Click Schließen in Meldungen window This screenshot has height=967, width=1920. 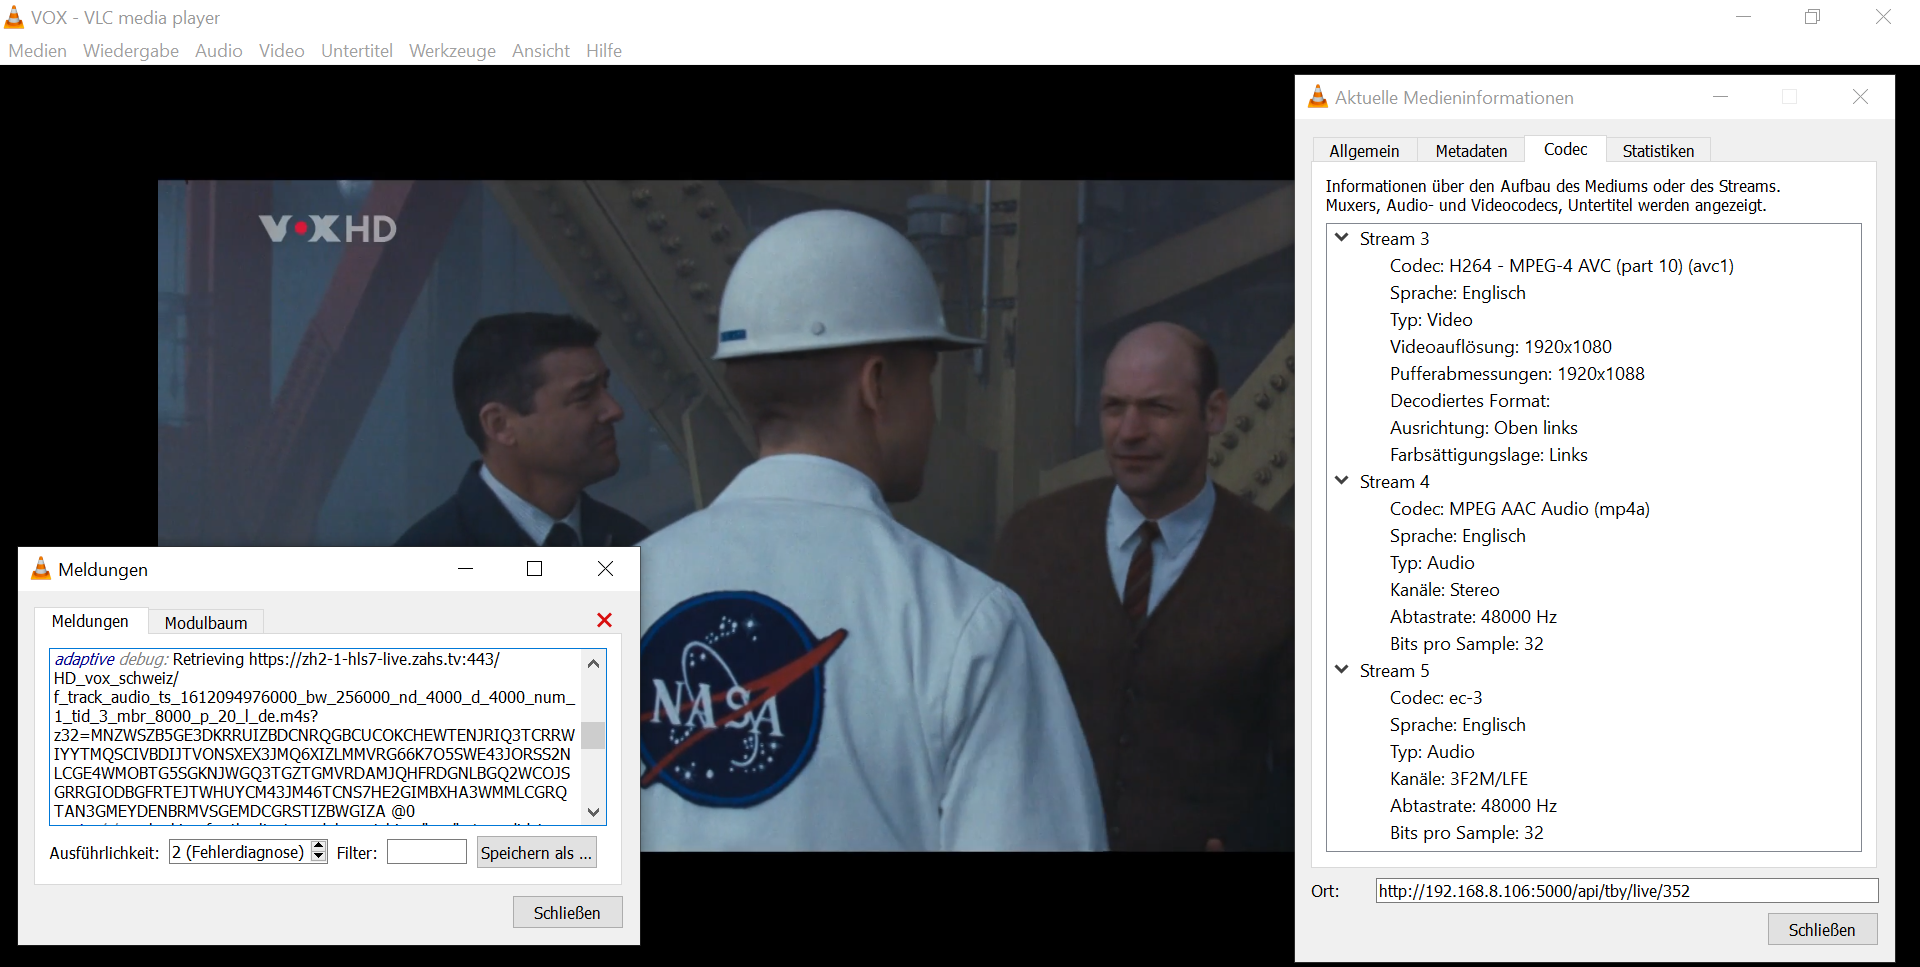567,913
